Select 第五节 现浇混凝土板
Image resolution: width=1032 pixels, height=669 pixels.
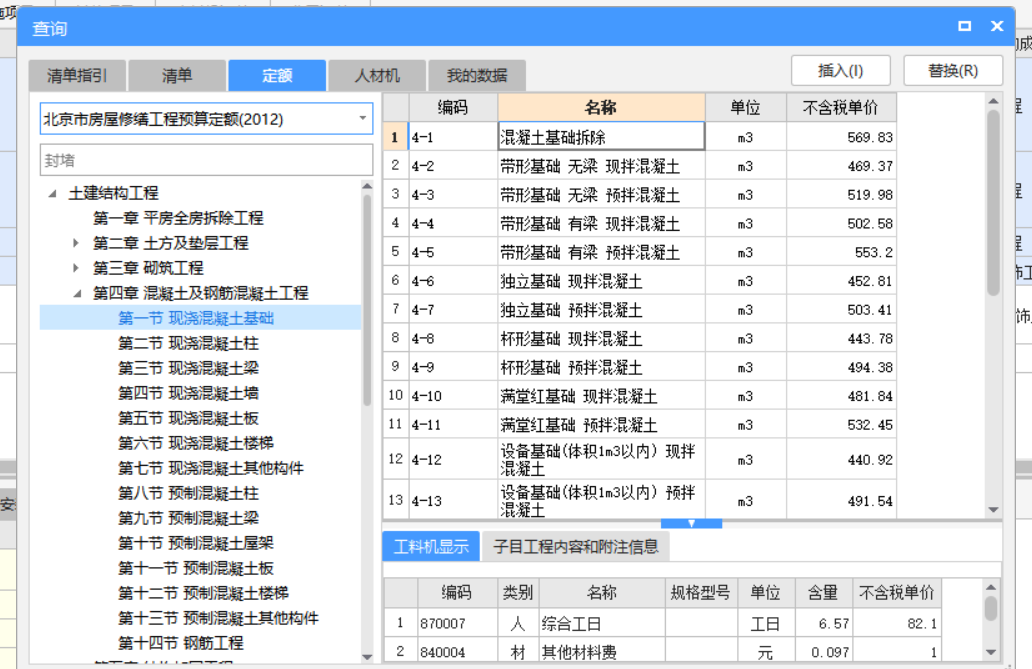(188, 418)
